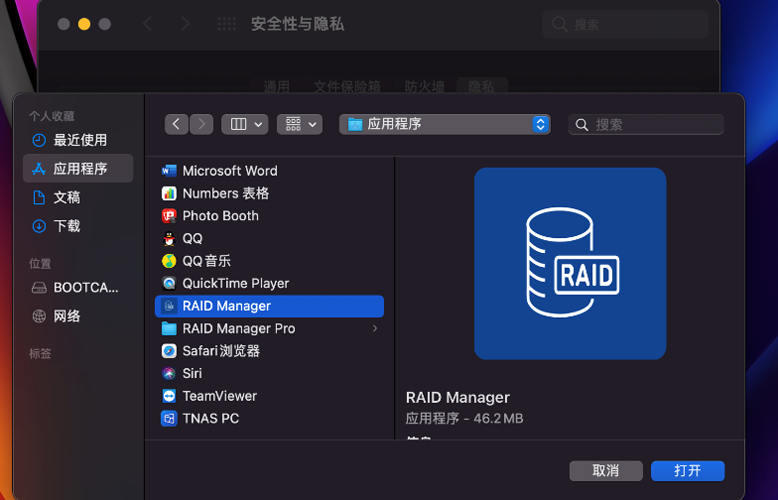Select BOOTCA... location in sidebar
This screenshot has height=500, width=778.
(78, 288)
